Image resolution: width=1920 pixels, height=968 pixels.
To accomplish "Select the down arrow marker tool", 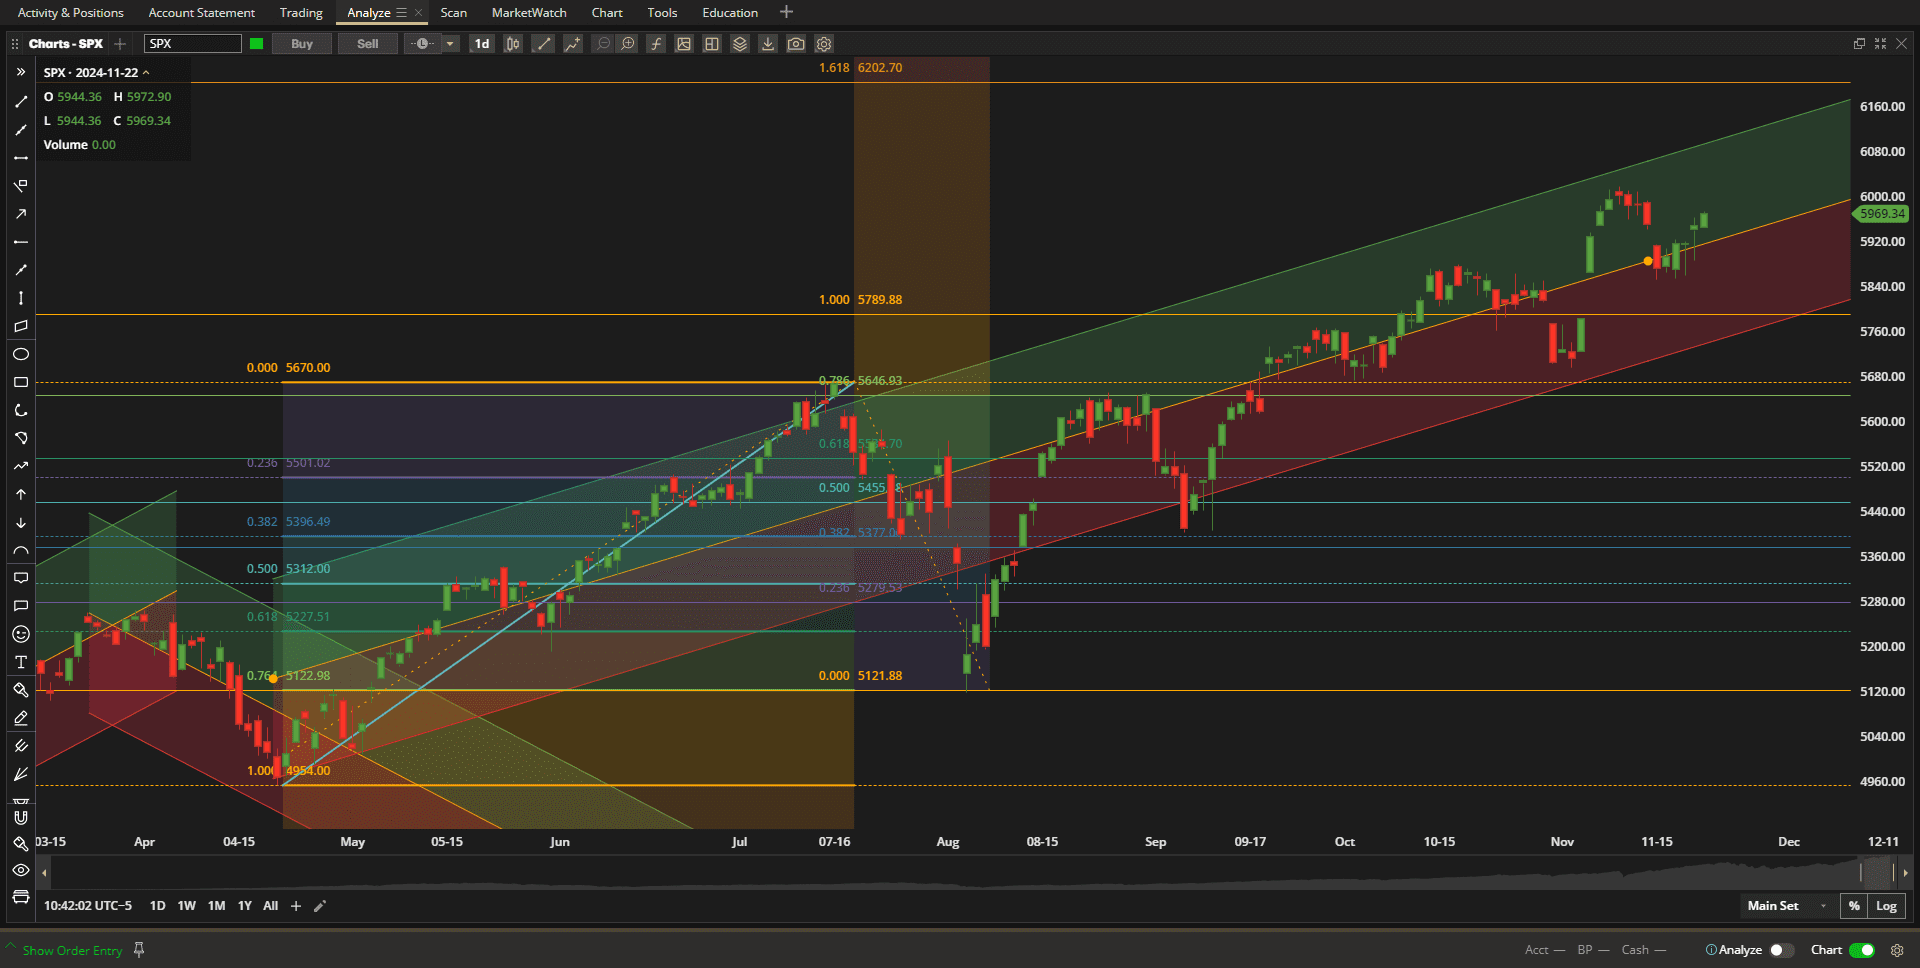I will pos(20,522).
